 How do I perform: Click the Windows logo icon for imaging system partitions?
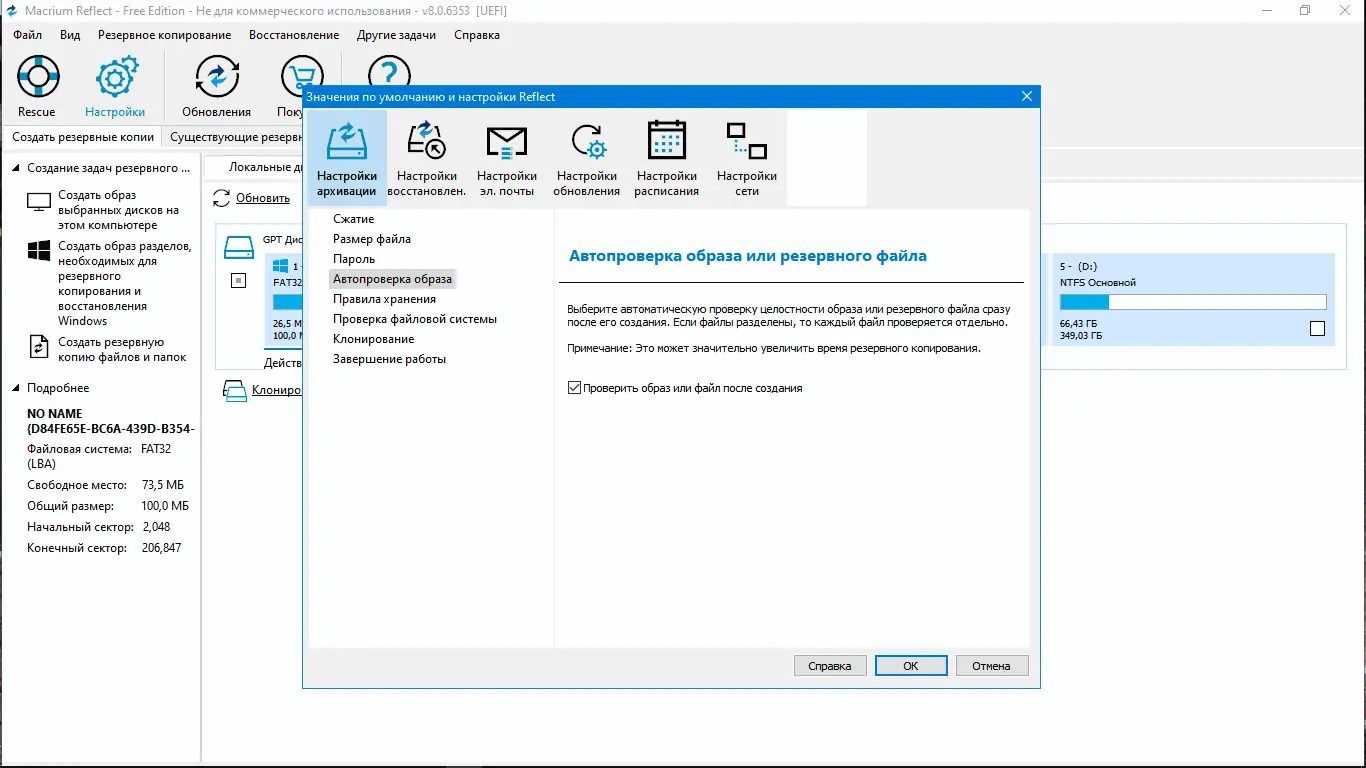point(39,251)
